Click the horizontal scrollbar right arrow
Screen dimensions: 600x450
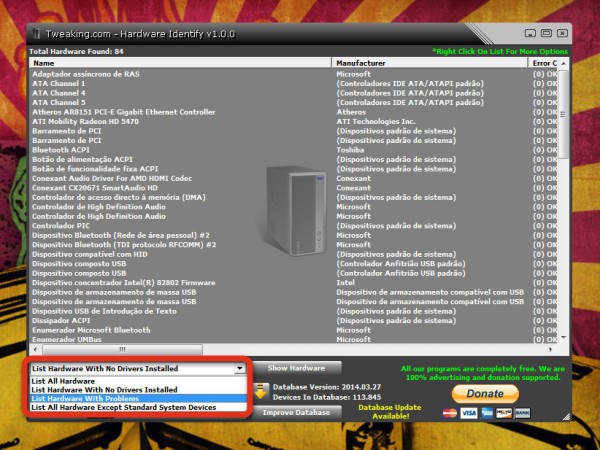click(551, 349)
